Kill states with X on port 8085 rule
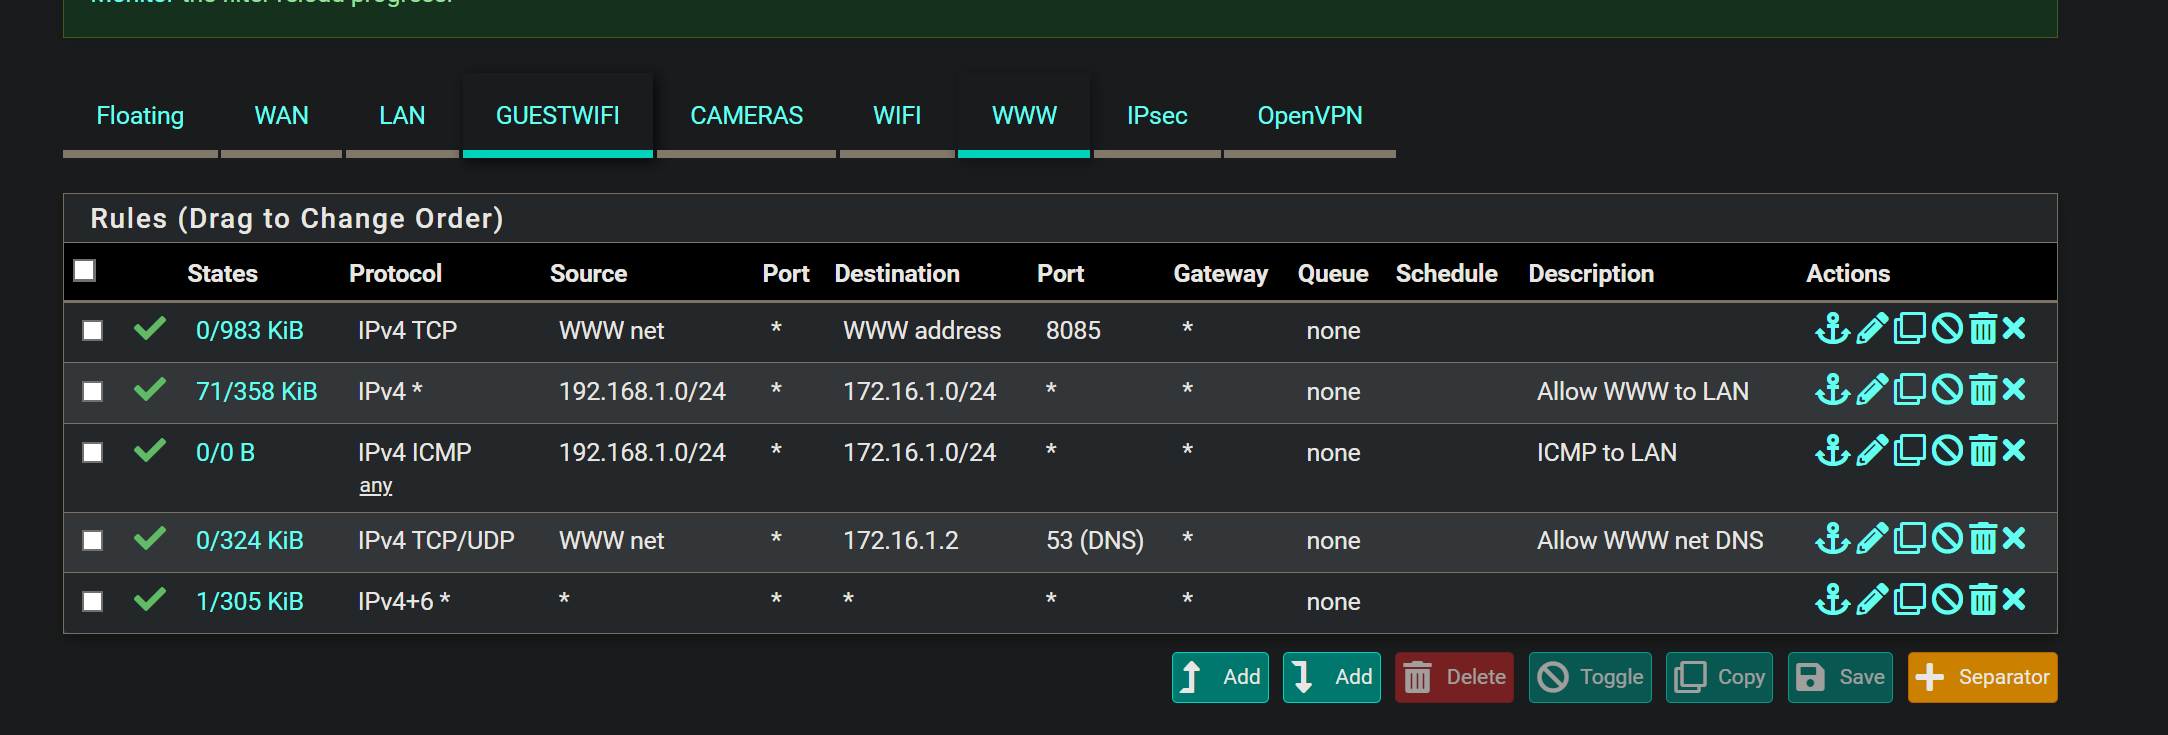 point(2014,329)
